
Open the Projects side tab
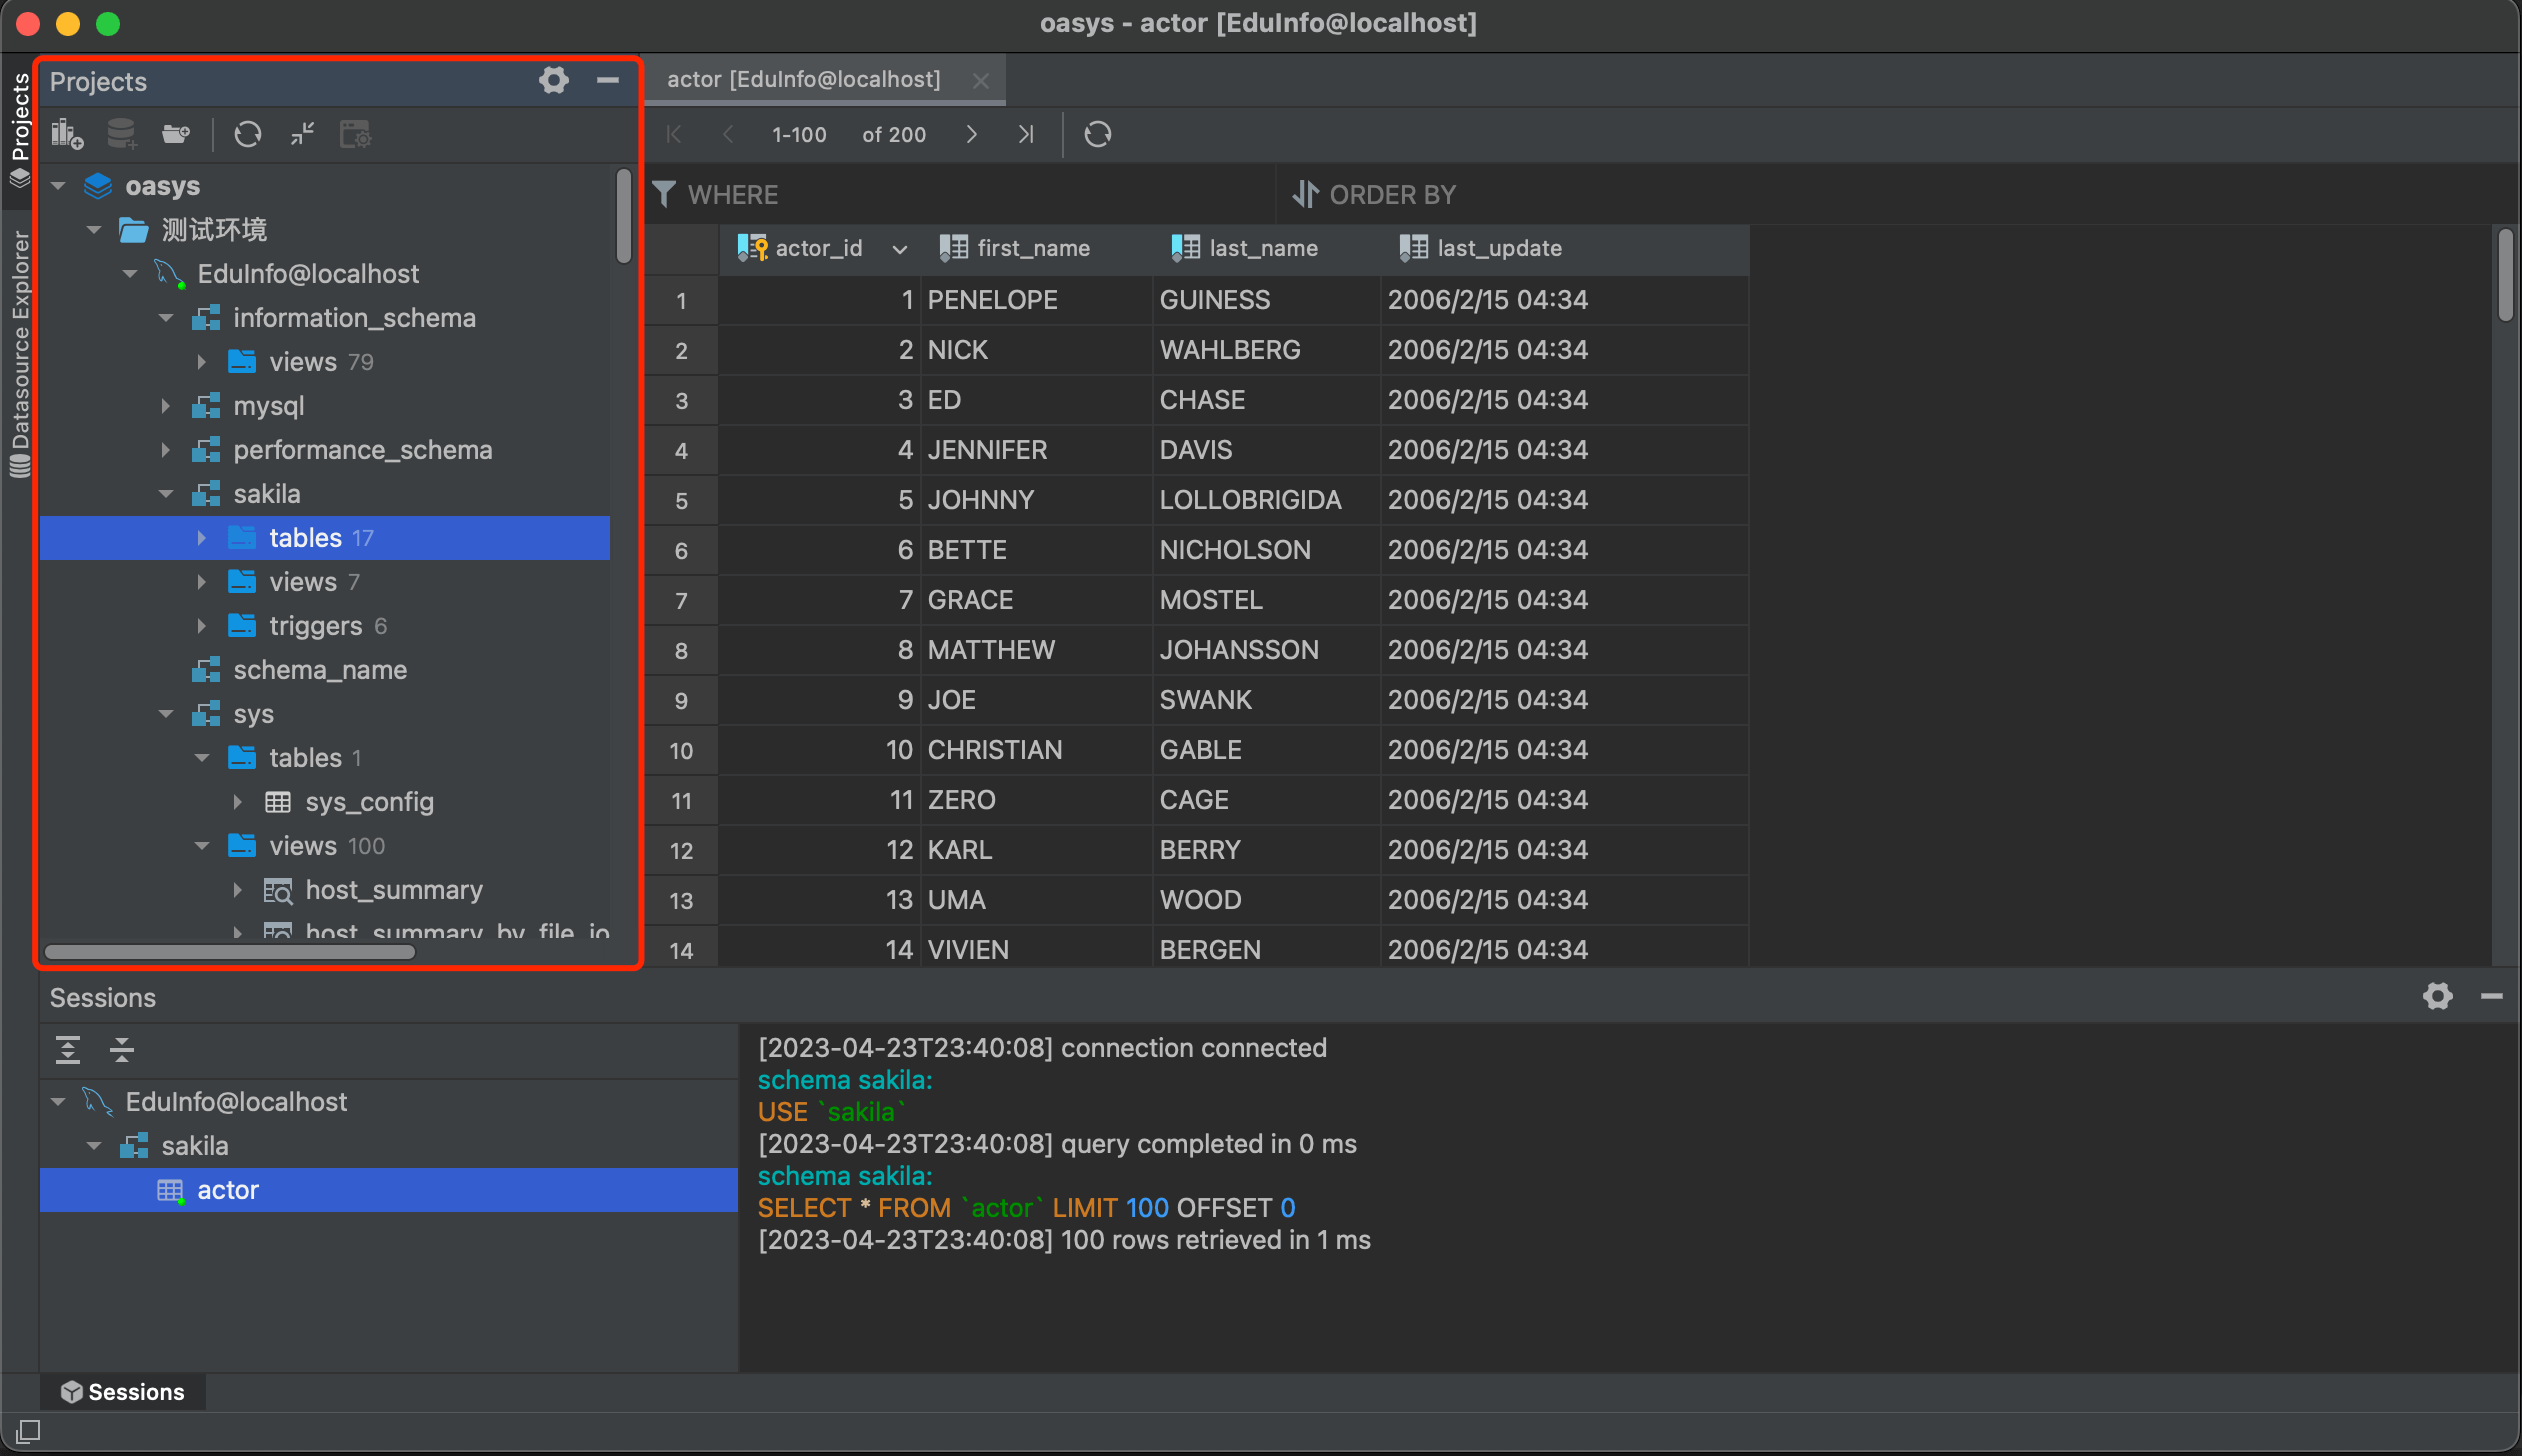point(20,129)
